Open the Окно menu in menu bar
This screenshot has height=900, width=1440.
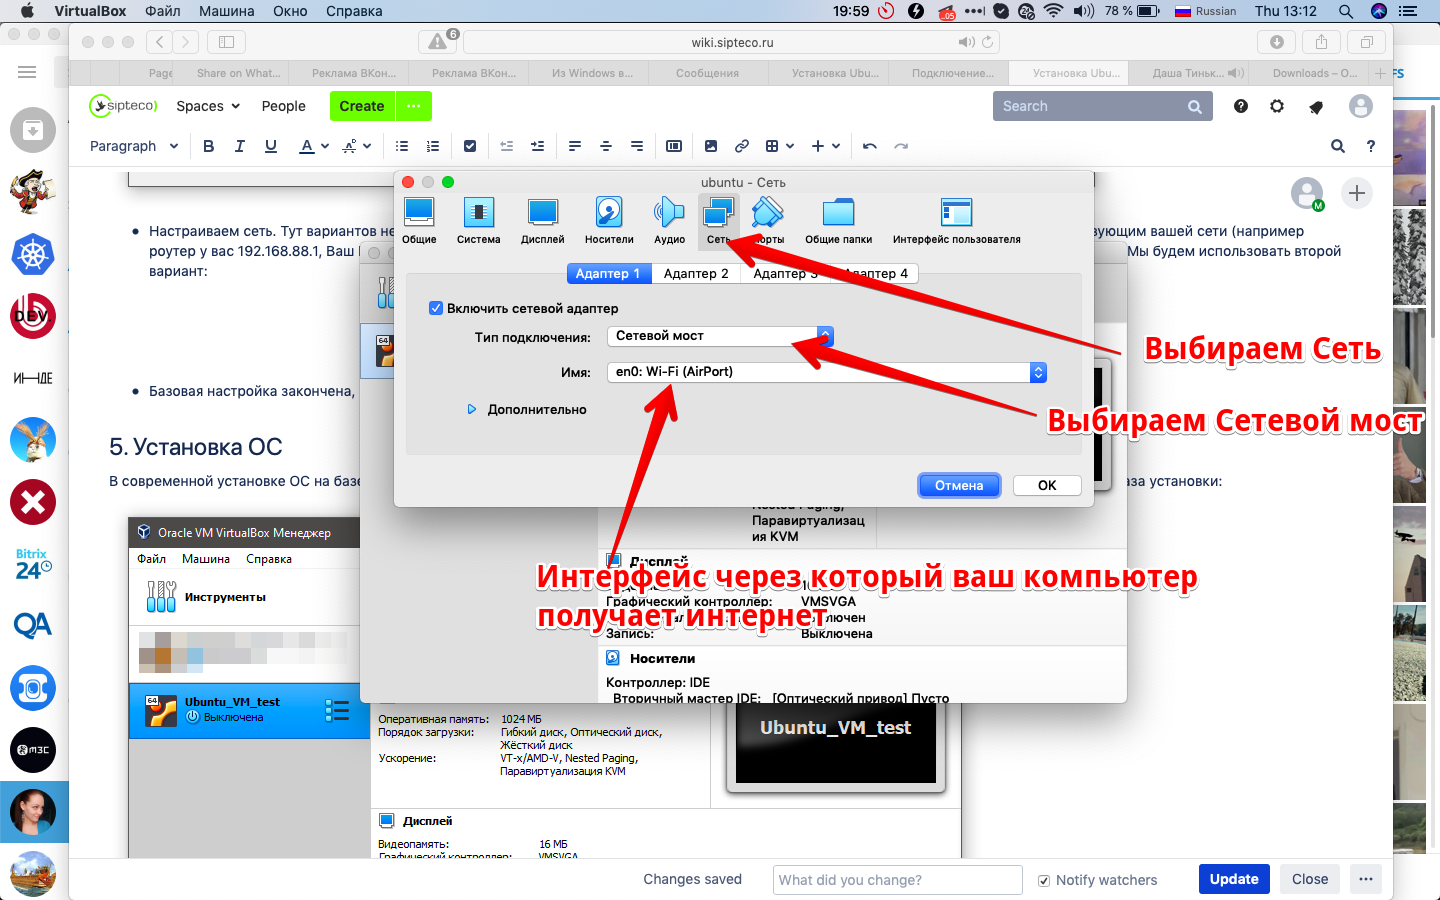pos(290,11)
